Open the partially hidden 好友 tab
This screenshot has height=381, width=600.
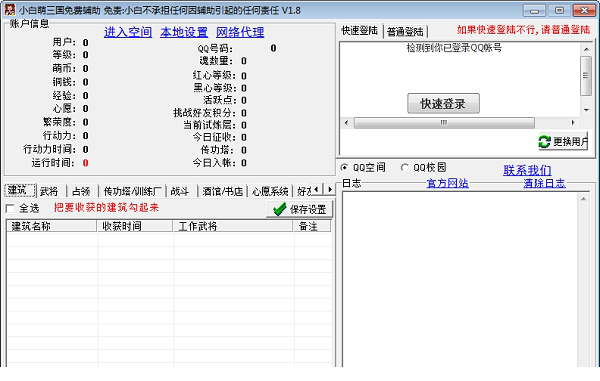[303, 191]
